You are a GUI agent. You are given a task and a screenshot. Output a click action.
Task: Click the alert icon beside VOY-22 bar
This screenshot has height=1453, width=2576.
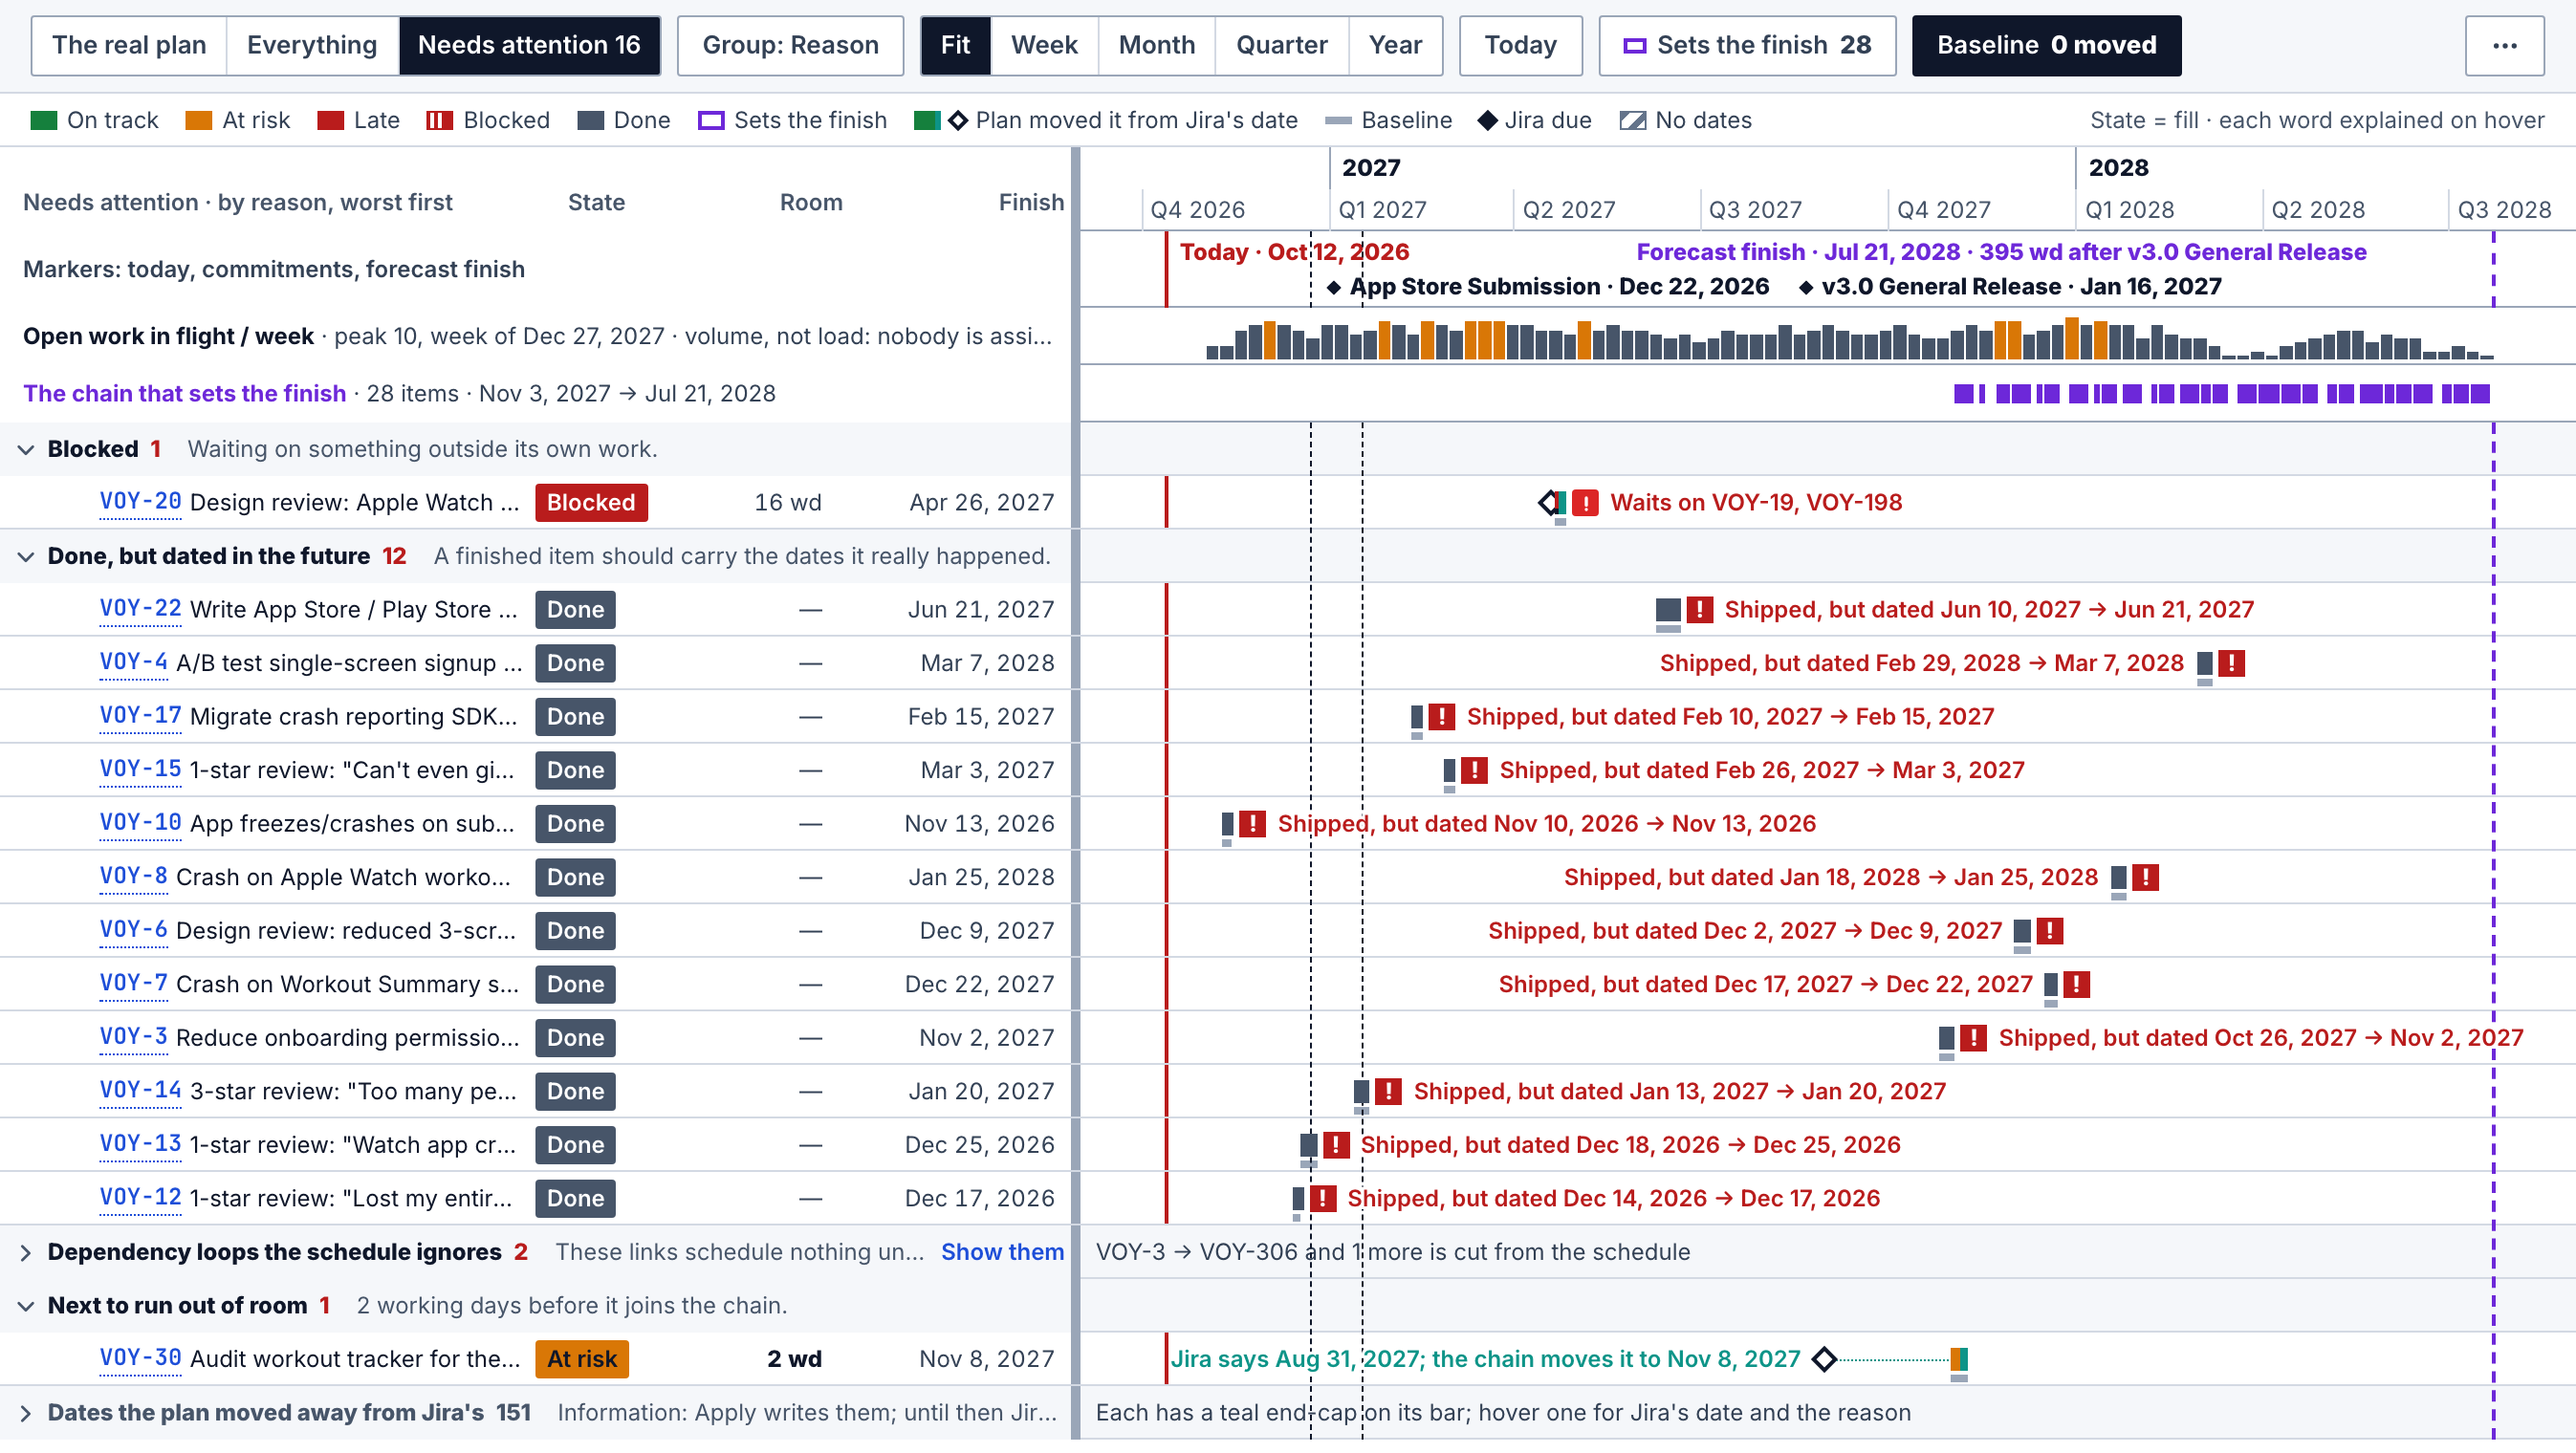coord(1699,609)
